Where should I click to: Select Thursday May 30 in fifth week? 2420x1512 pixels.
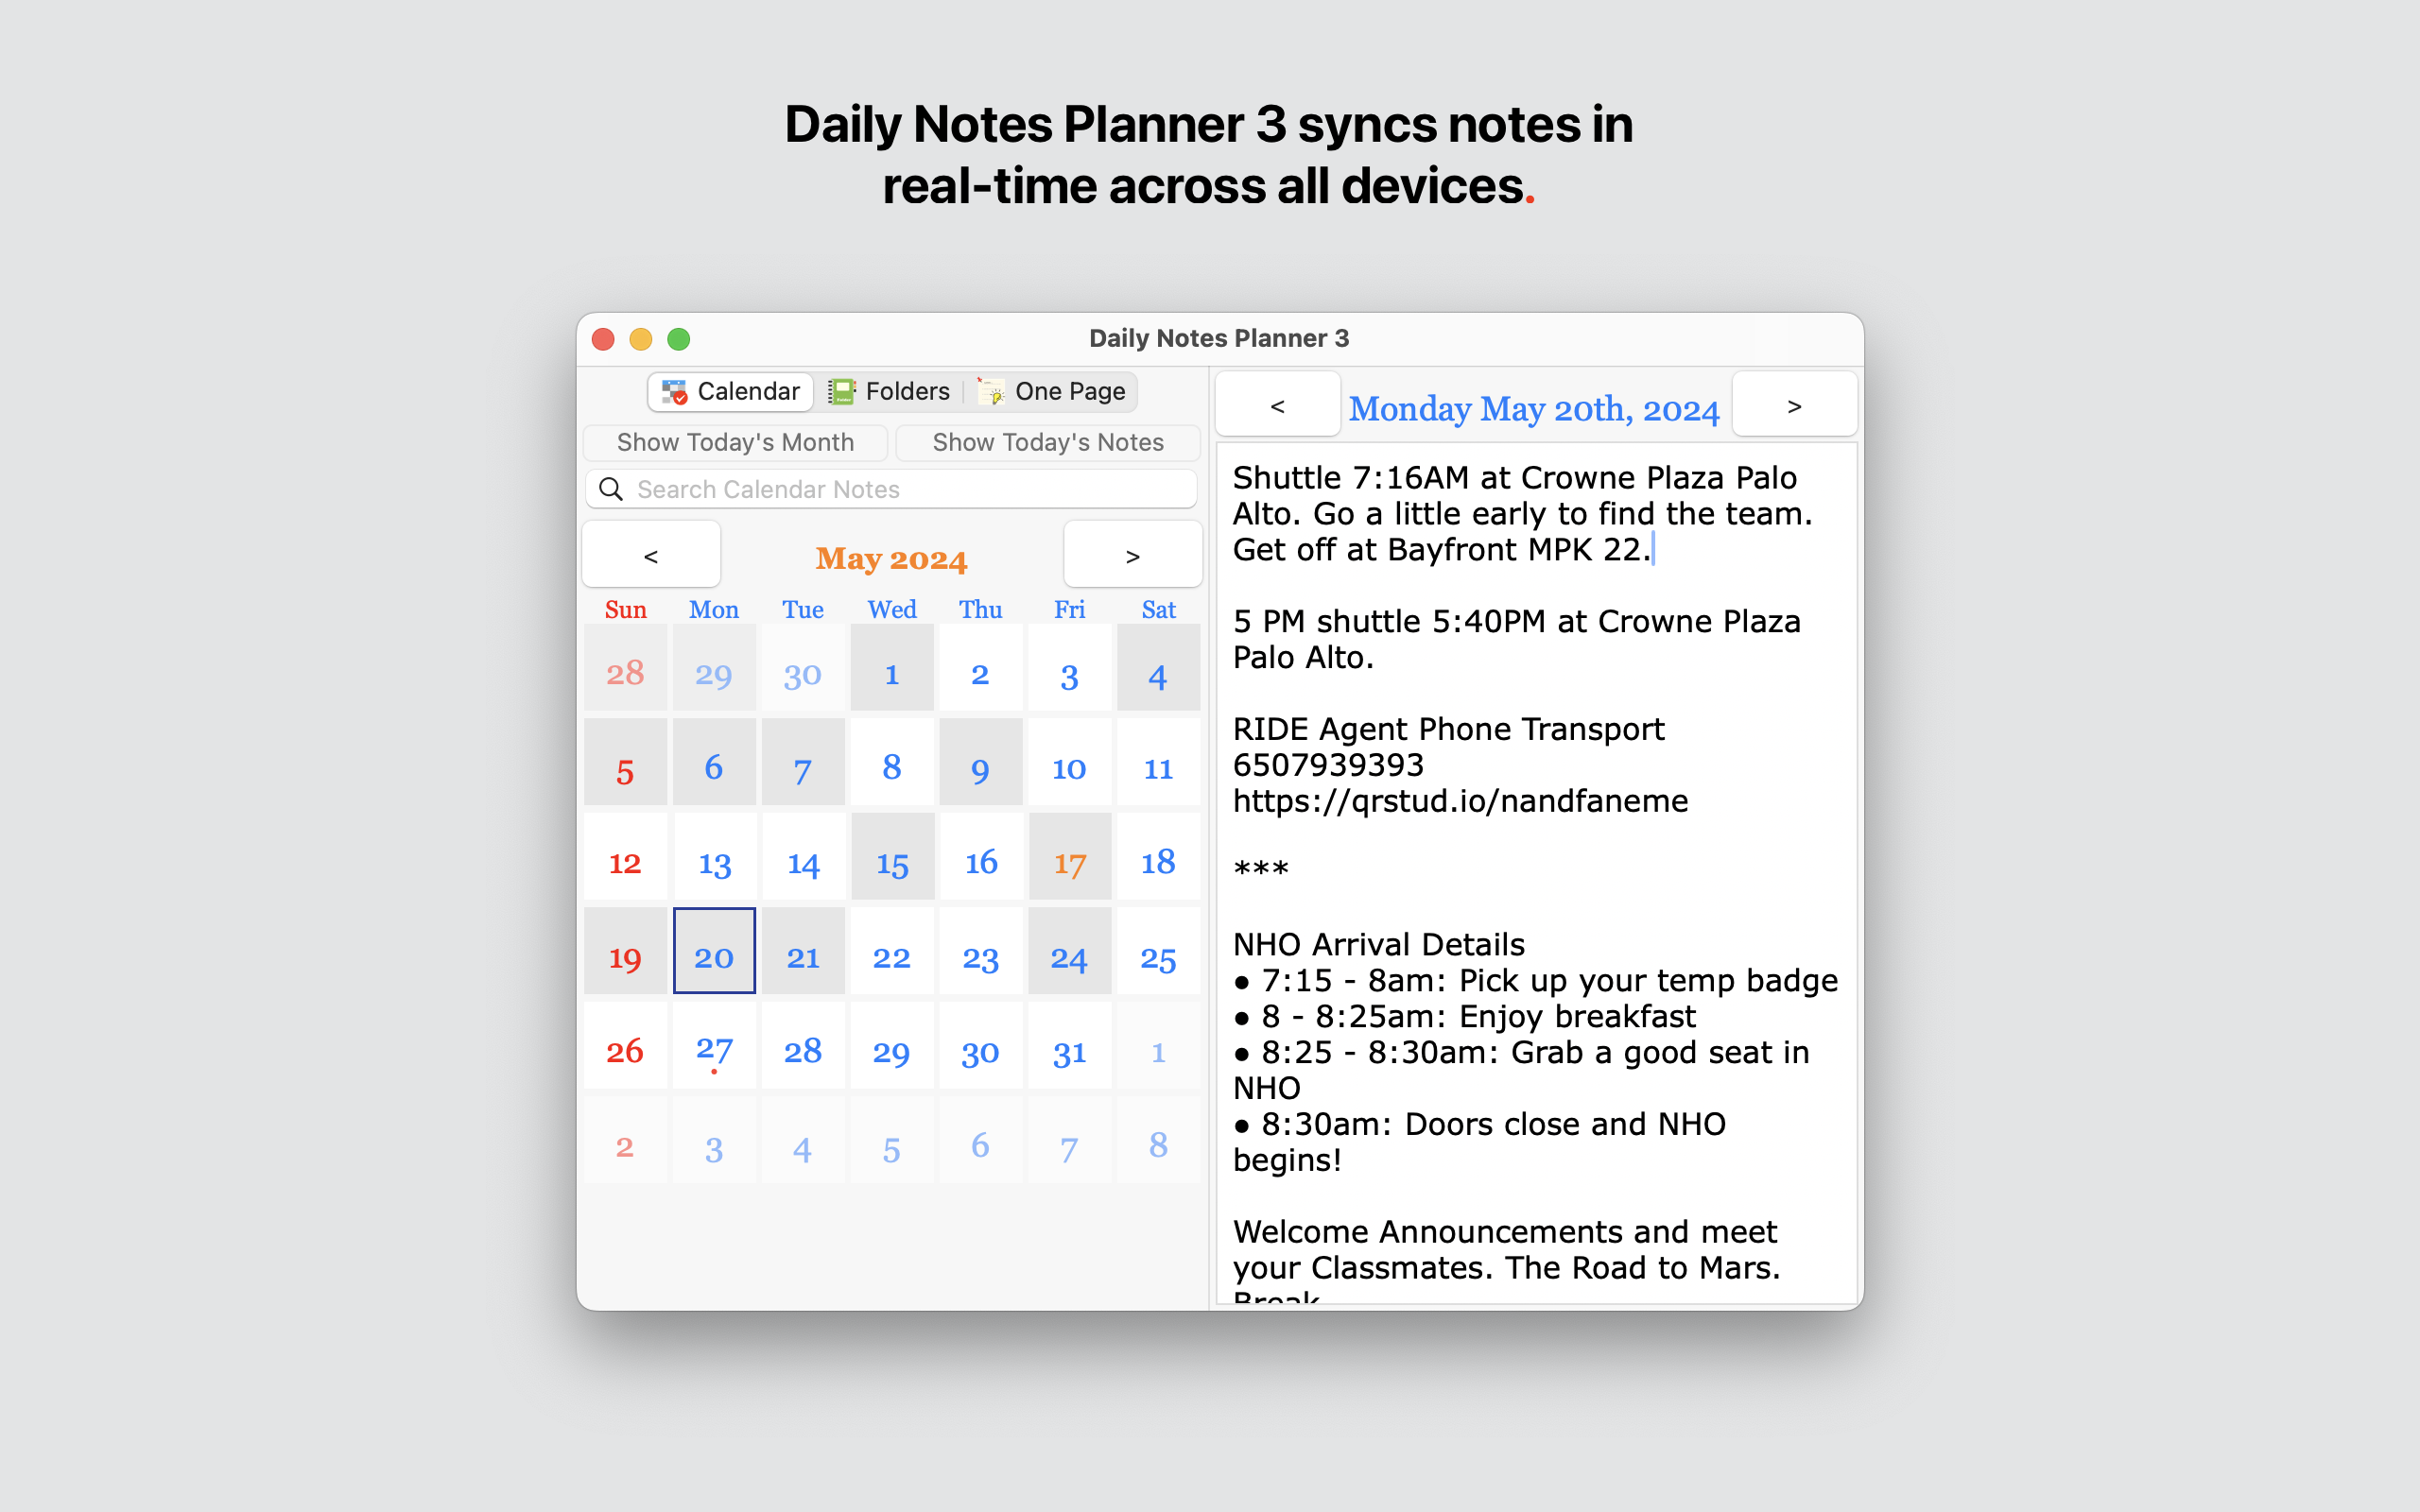[980, 1045]
